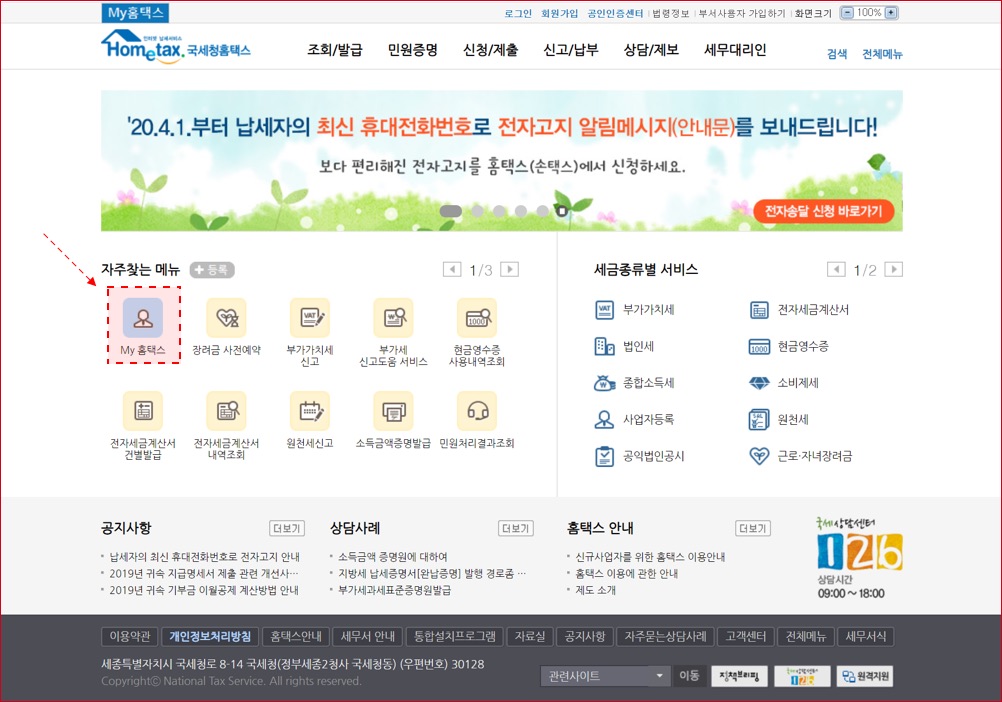Open notice 납세자의 최신 휴대전화번호로 전자고지 안내
This screenshot has height=702, width=1002.
(x=204, y=557)
